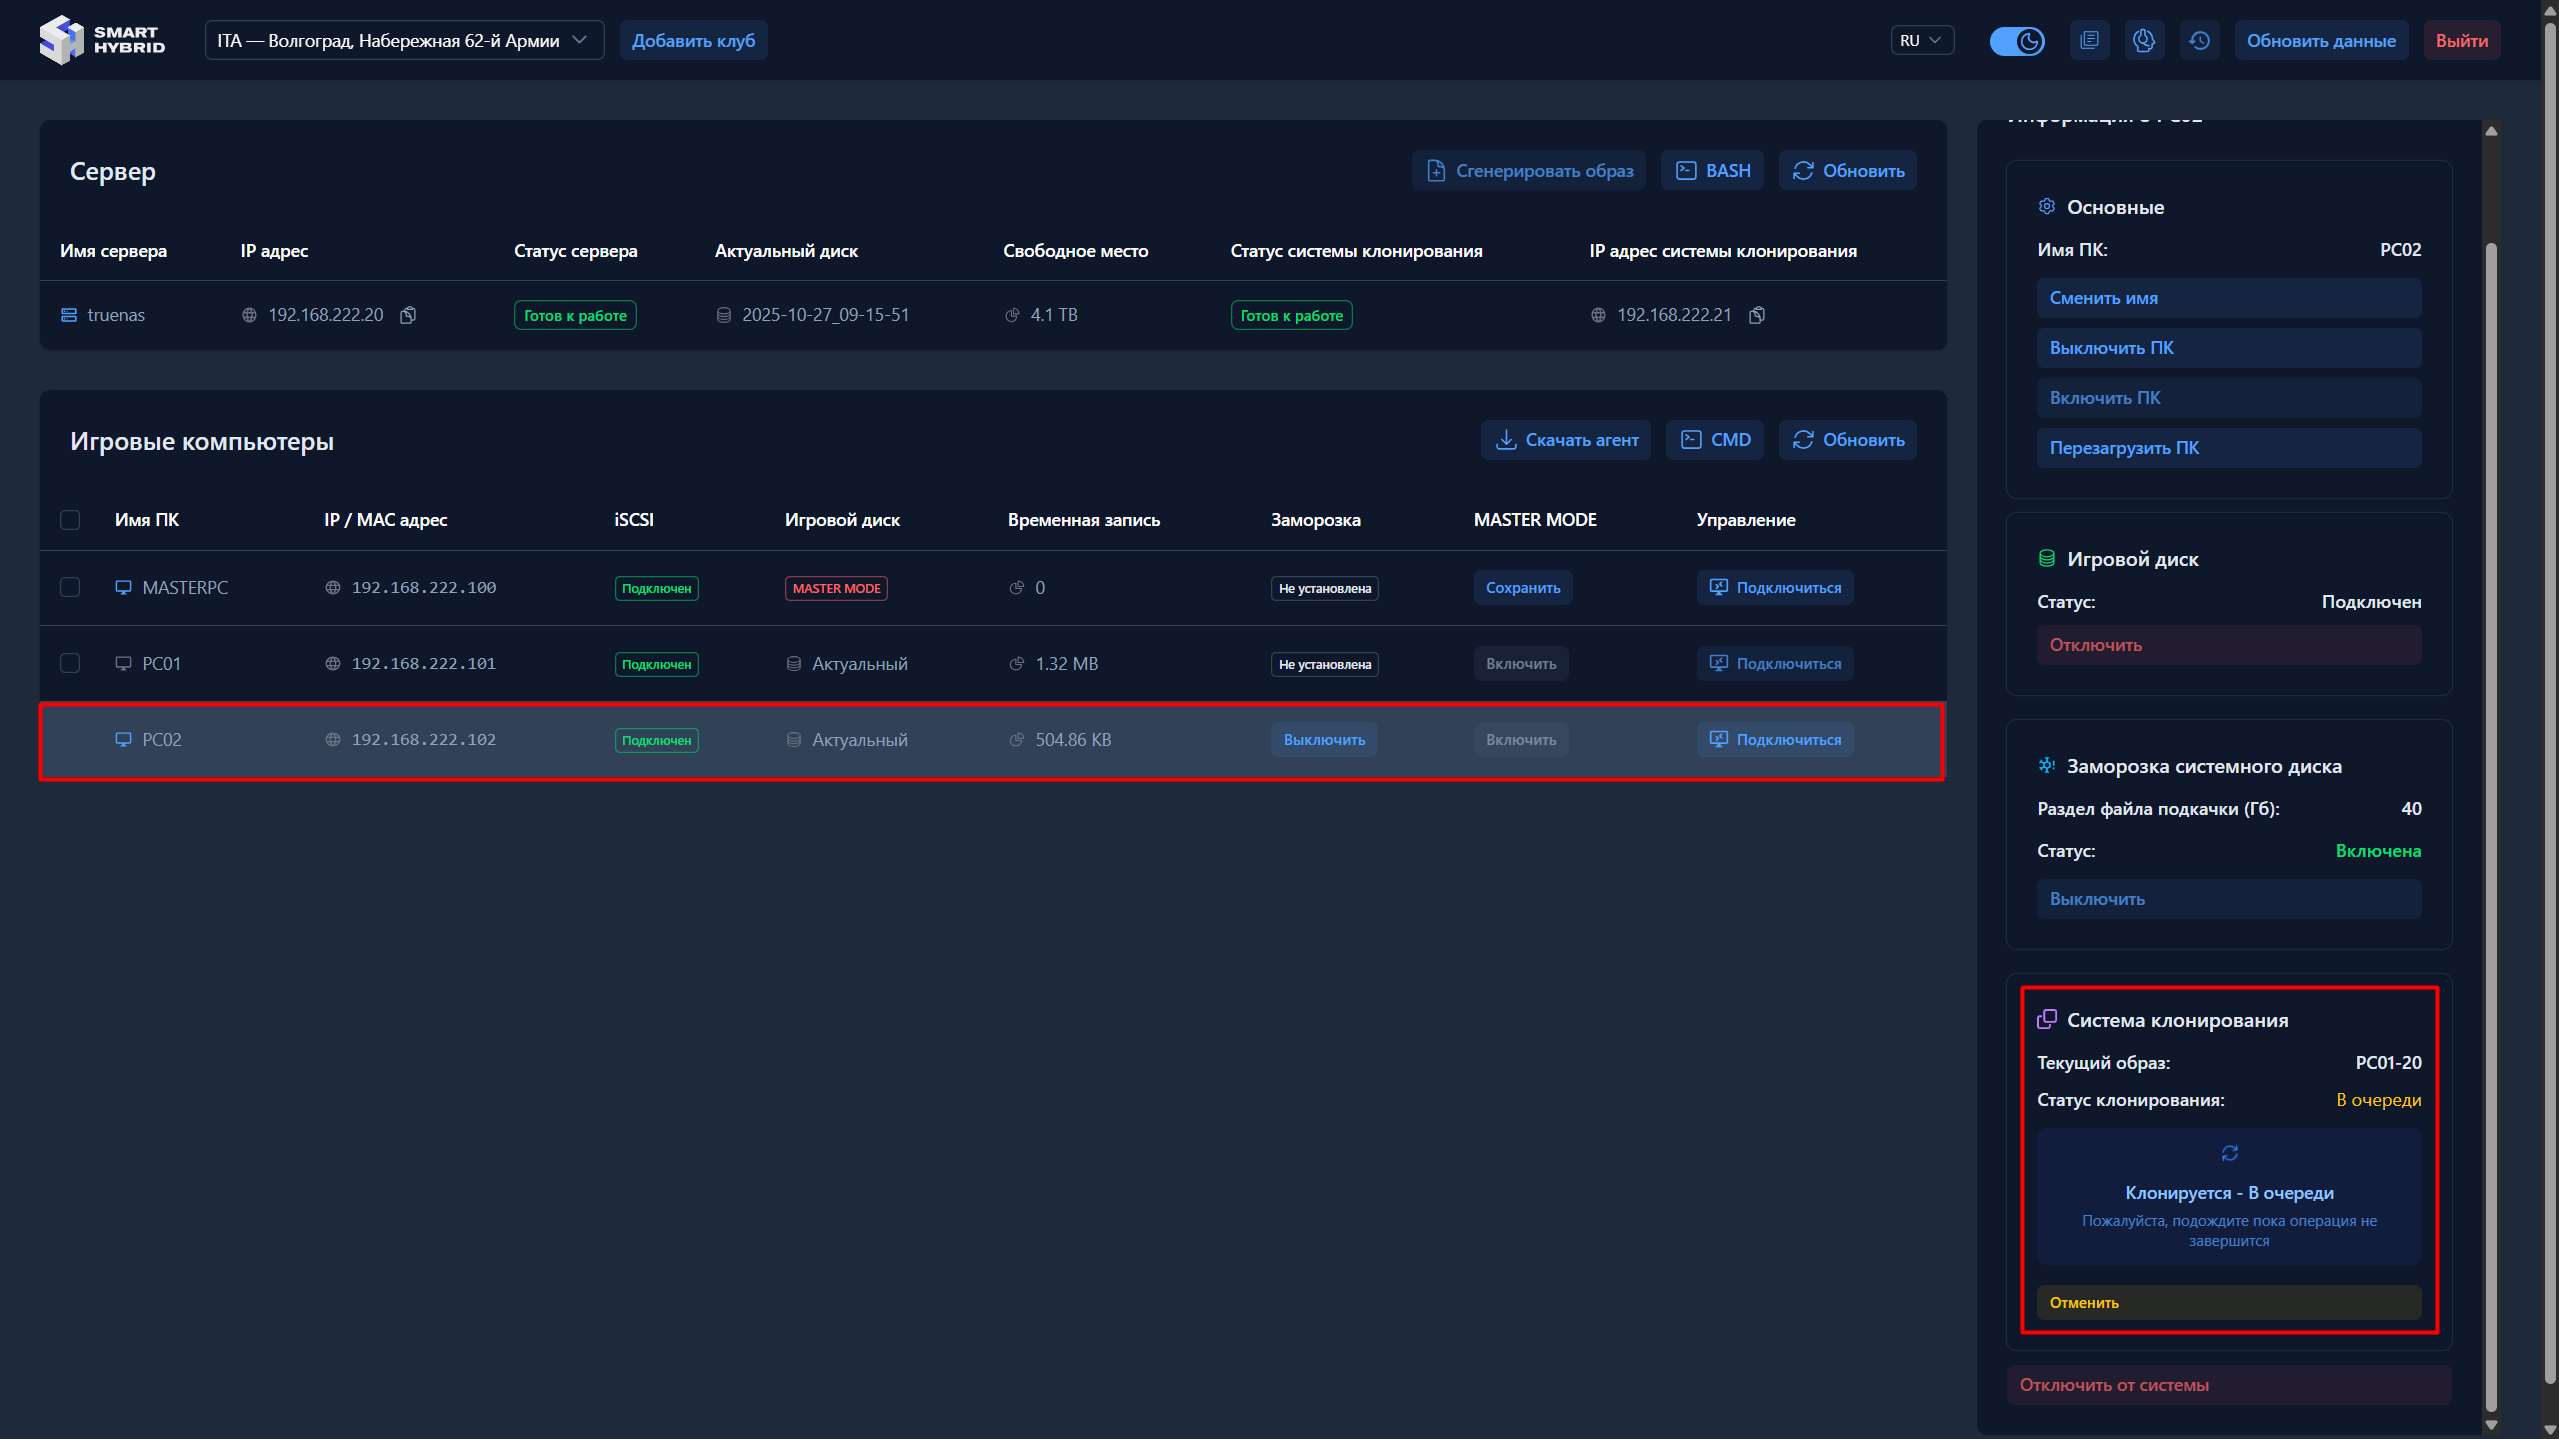
Task: Click Сохранить for MASTERPC master mode
Action: [1522, 588]
